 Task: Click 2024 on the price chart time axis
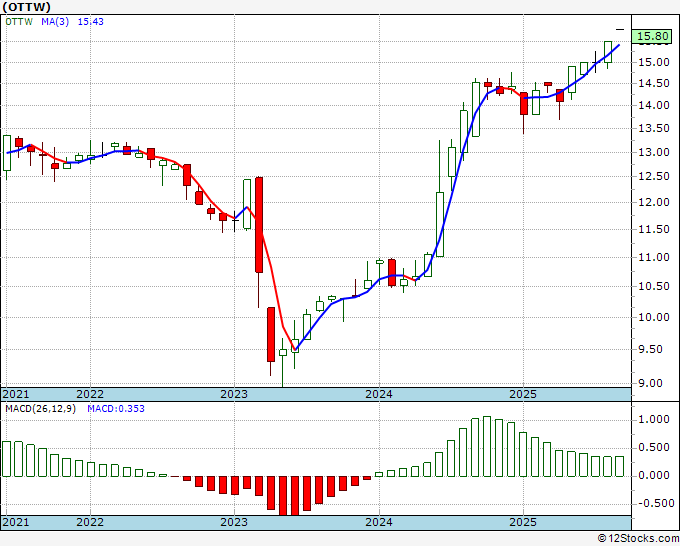click(379, 394)
